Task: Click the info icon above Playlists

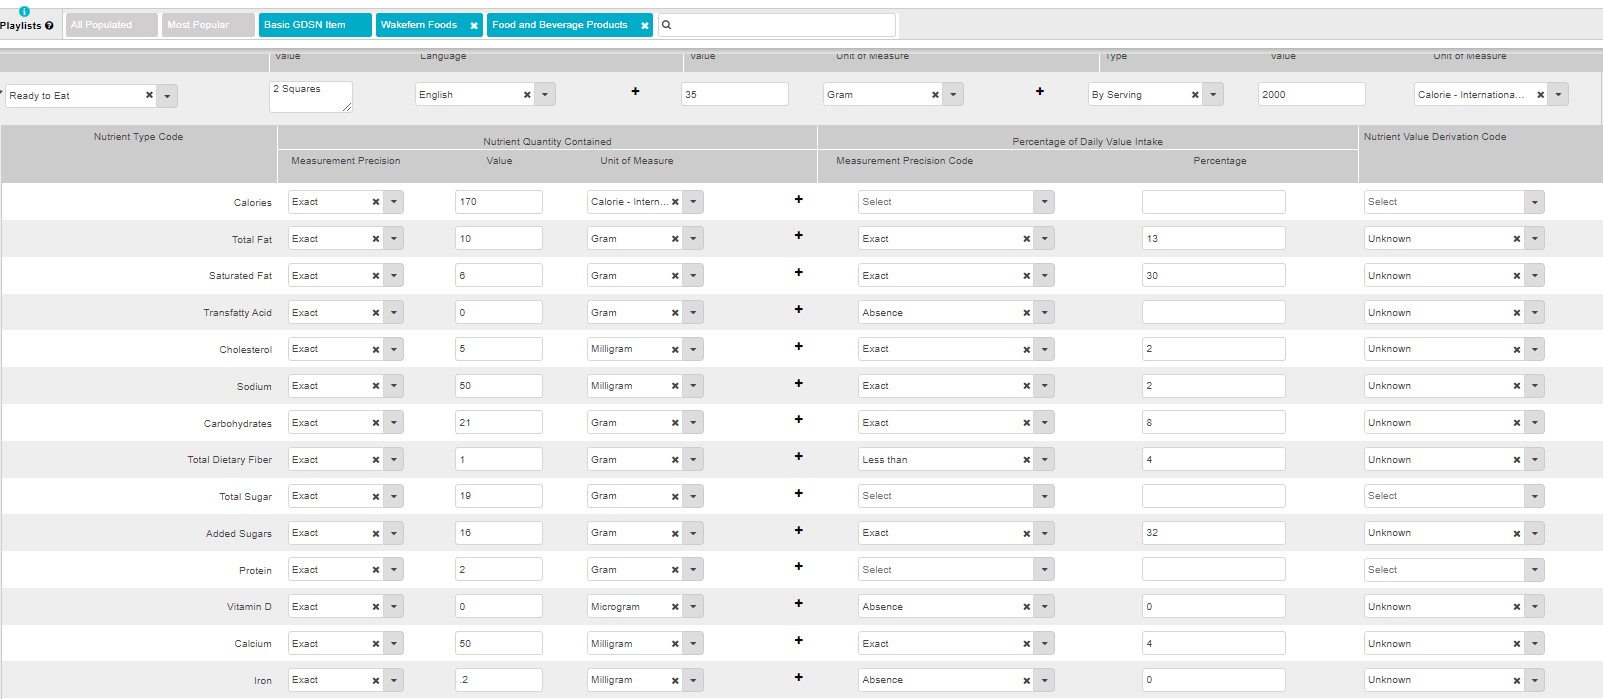Action: [24, 11]
